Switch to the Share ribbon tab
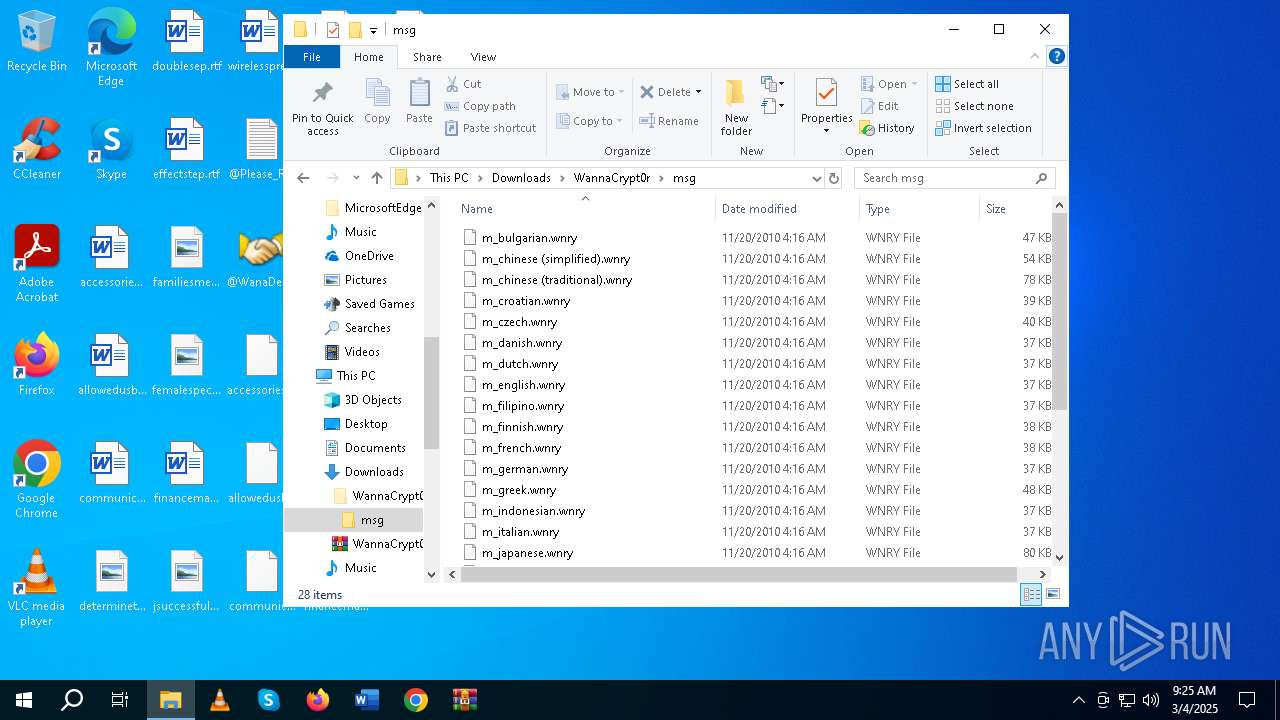Image resolution: width=1280 pixels, height=720 pixels. (427, 57)
